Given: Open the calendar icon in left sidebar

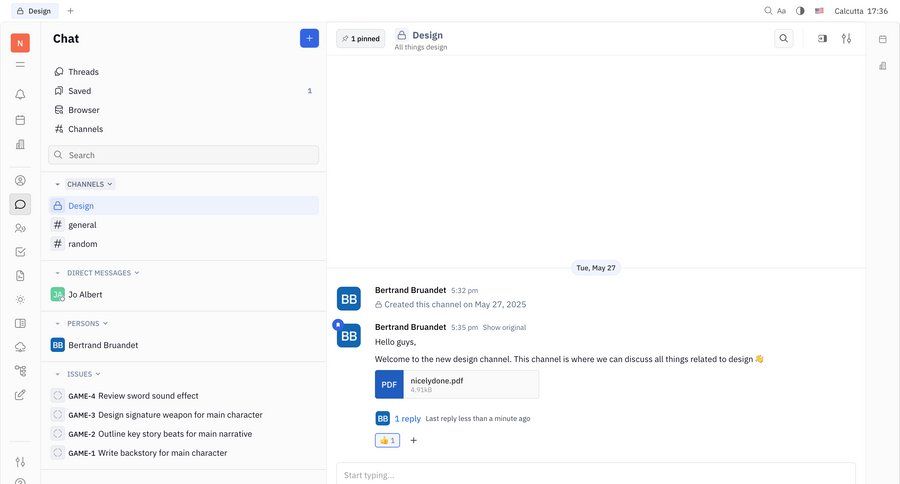Looking at the screenshot, I should tap(20, 120).
